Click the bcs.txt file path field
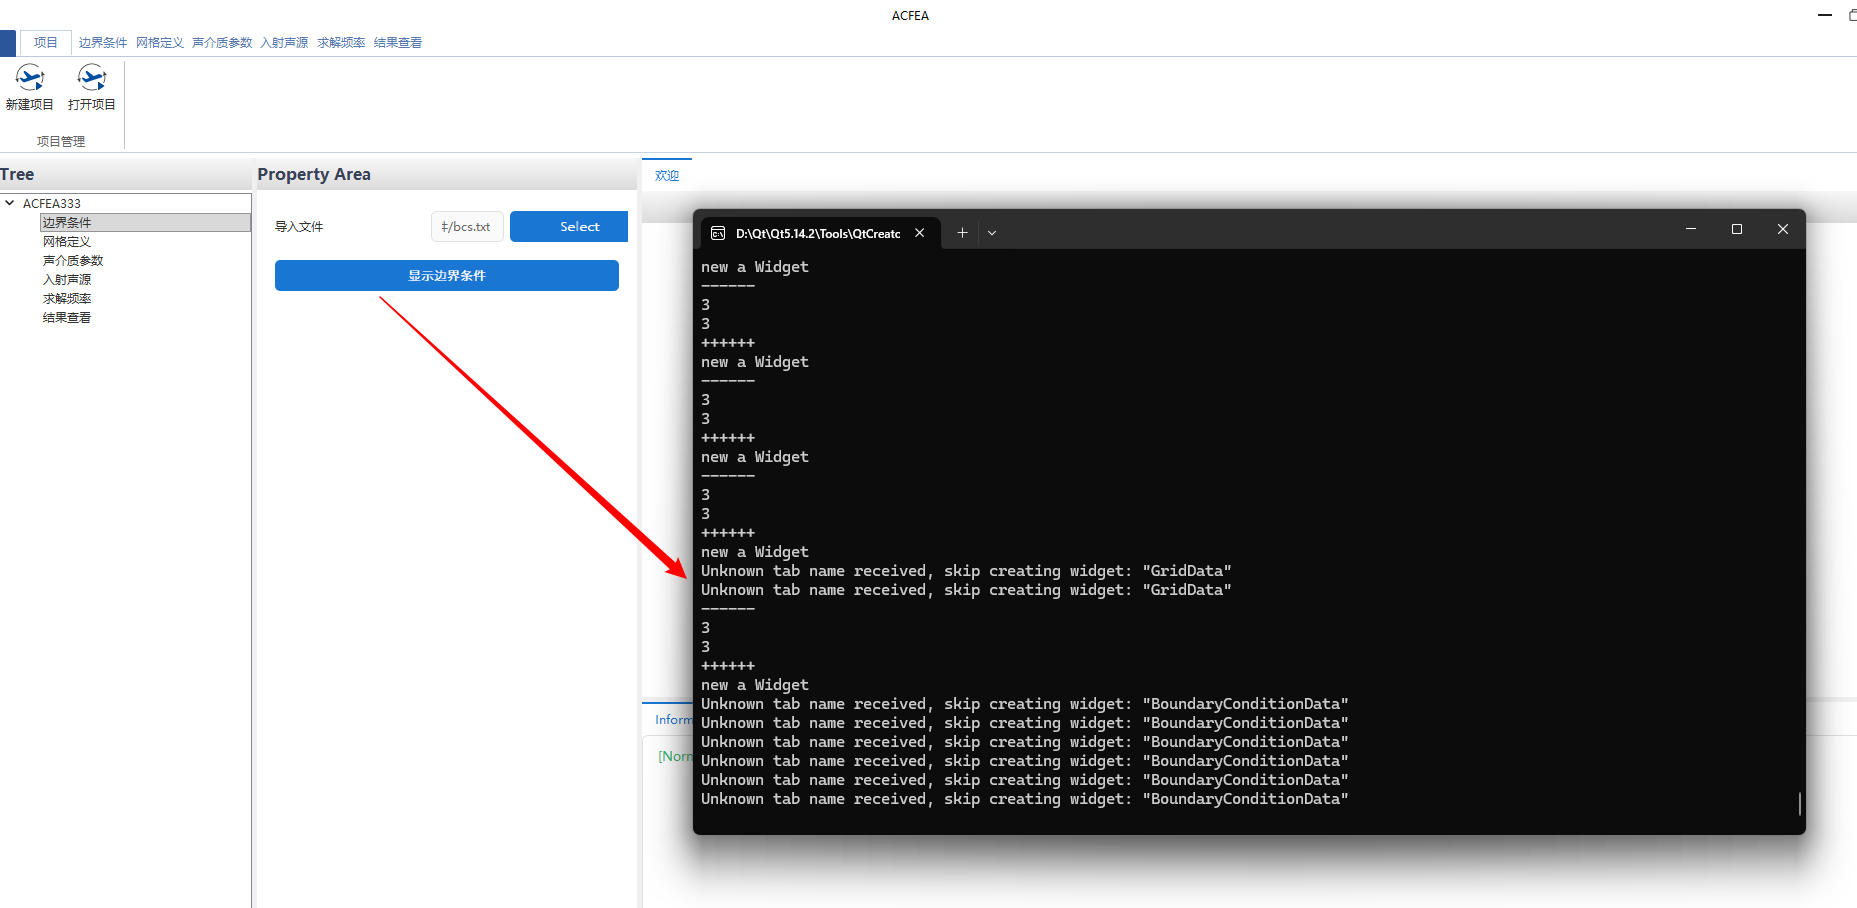Screen dimensions: 1857x908 click(467, 226)
